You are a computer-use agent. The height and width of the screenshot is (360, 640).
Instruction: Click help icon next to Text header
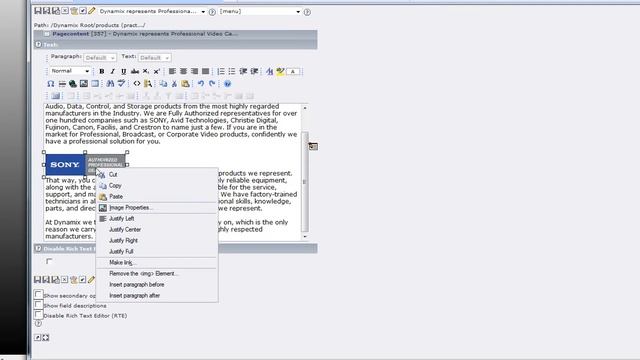(38, 44)
